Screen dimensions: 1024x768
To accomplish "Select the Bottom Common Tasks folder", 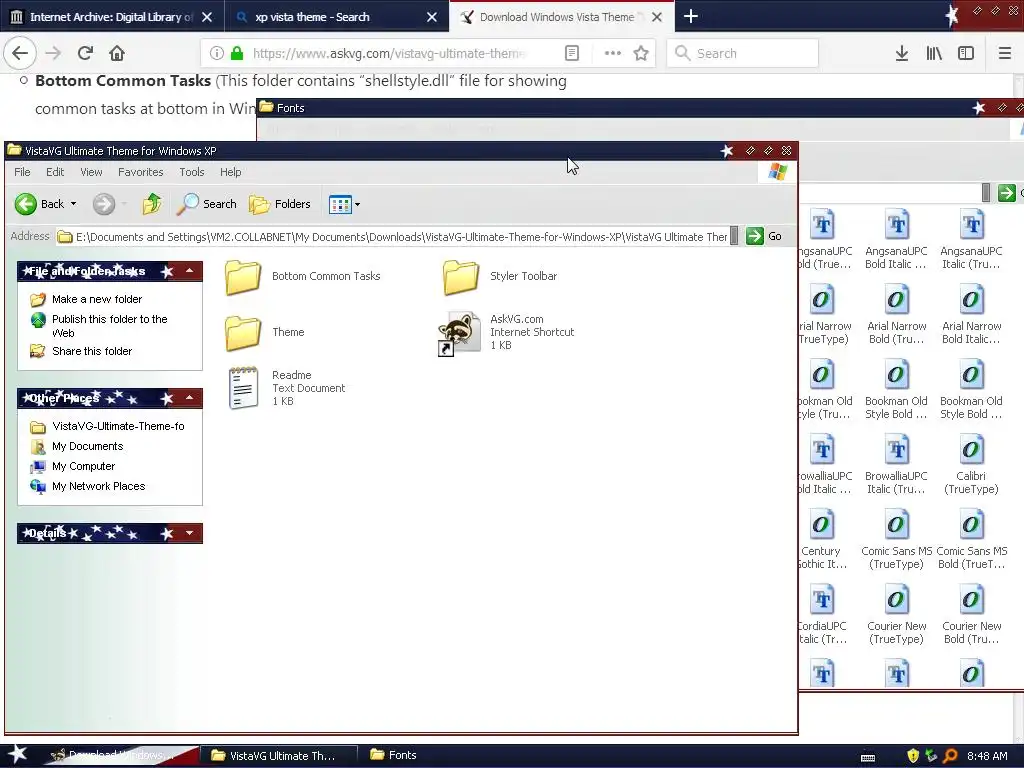I will pyautogui.click(x=302, y=277).
